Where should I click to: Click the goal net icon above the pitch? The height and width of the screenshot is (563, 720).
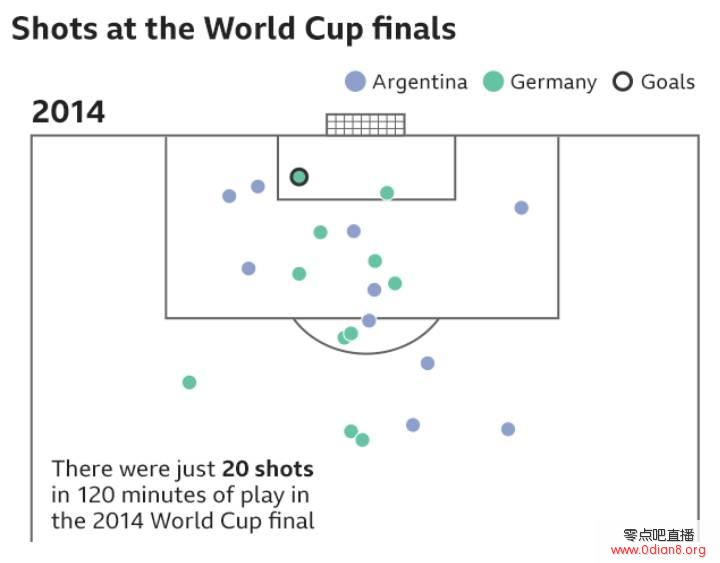point(366,124)
